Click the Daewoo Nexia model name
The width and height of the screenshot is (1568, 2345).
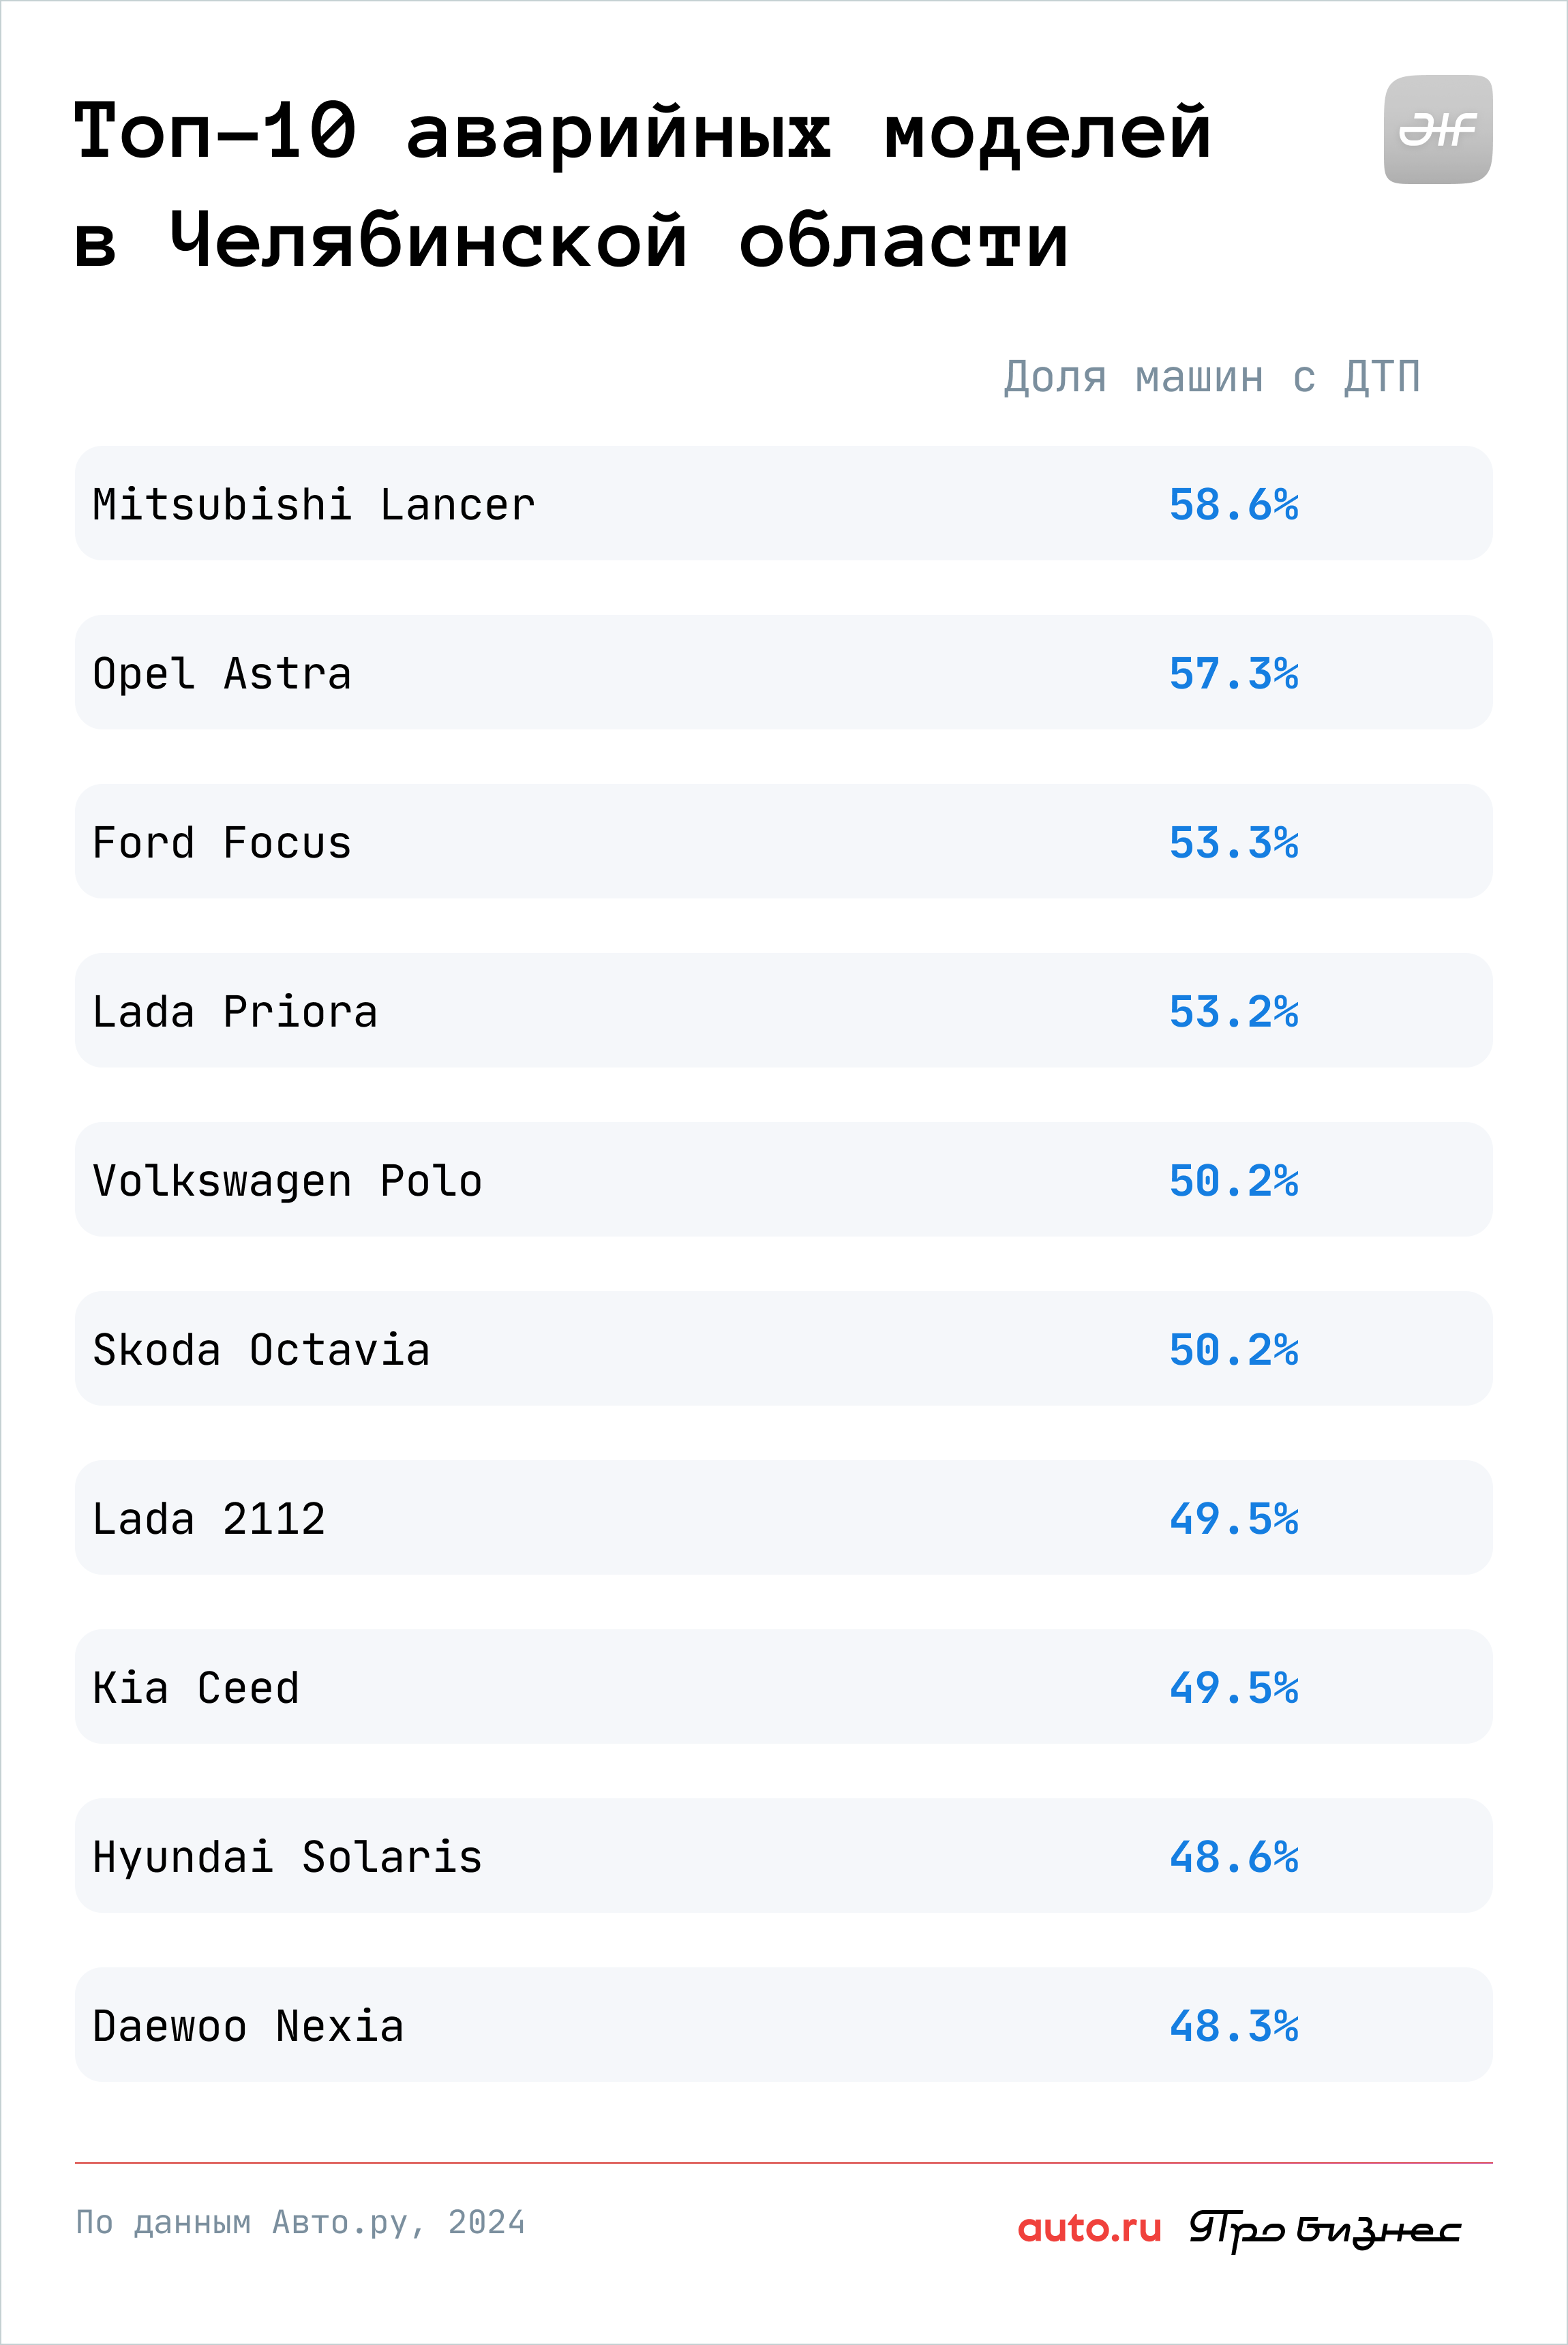click(x=248, y=2025)
